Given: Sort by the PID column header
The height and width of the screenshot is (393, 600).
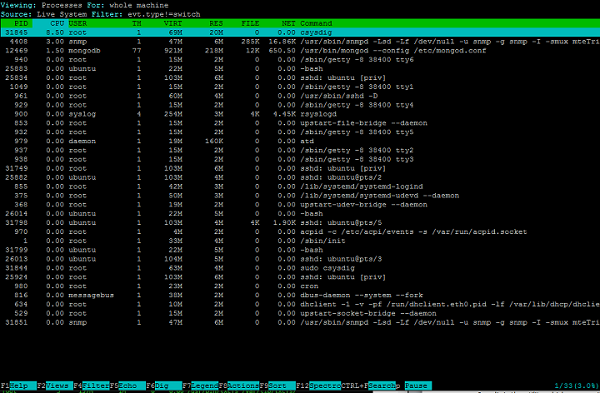Looking at the screenshot, I should point(21,23).
